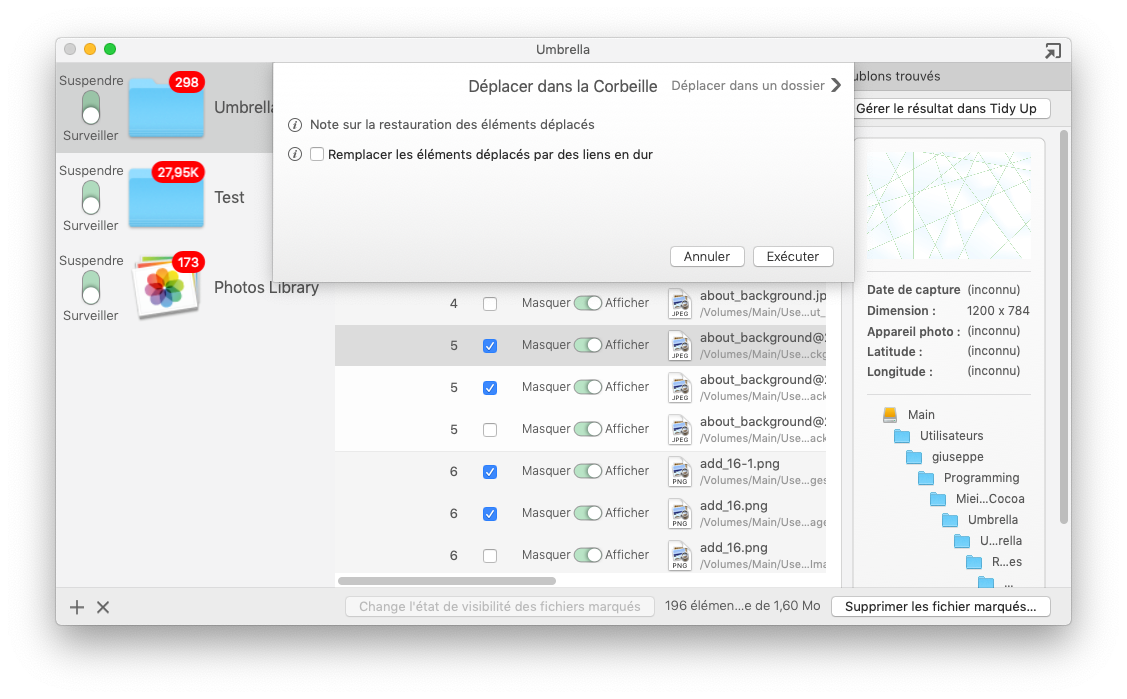1127x699 pixels.
Task: Click the Dimension value 1200 x 784
Action: (x=998, y=310)
